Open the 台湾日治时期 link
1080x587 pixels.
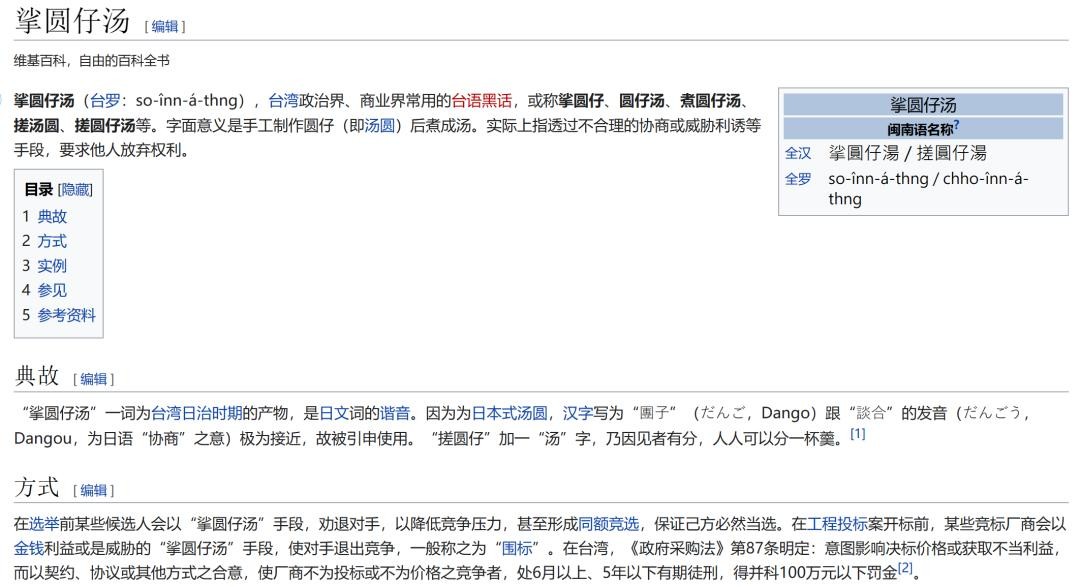196,412
